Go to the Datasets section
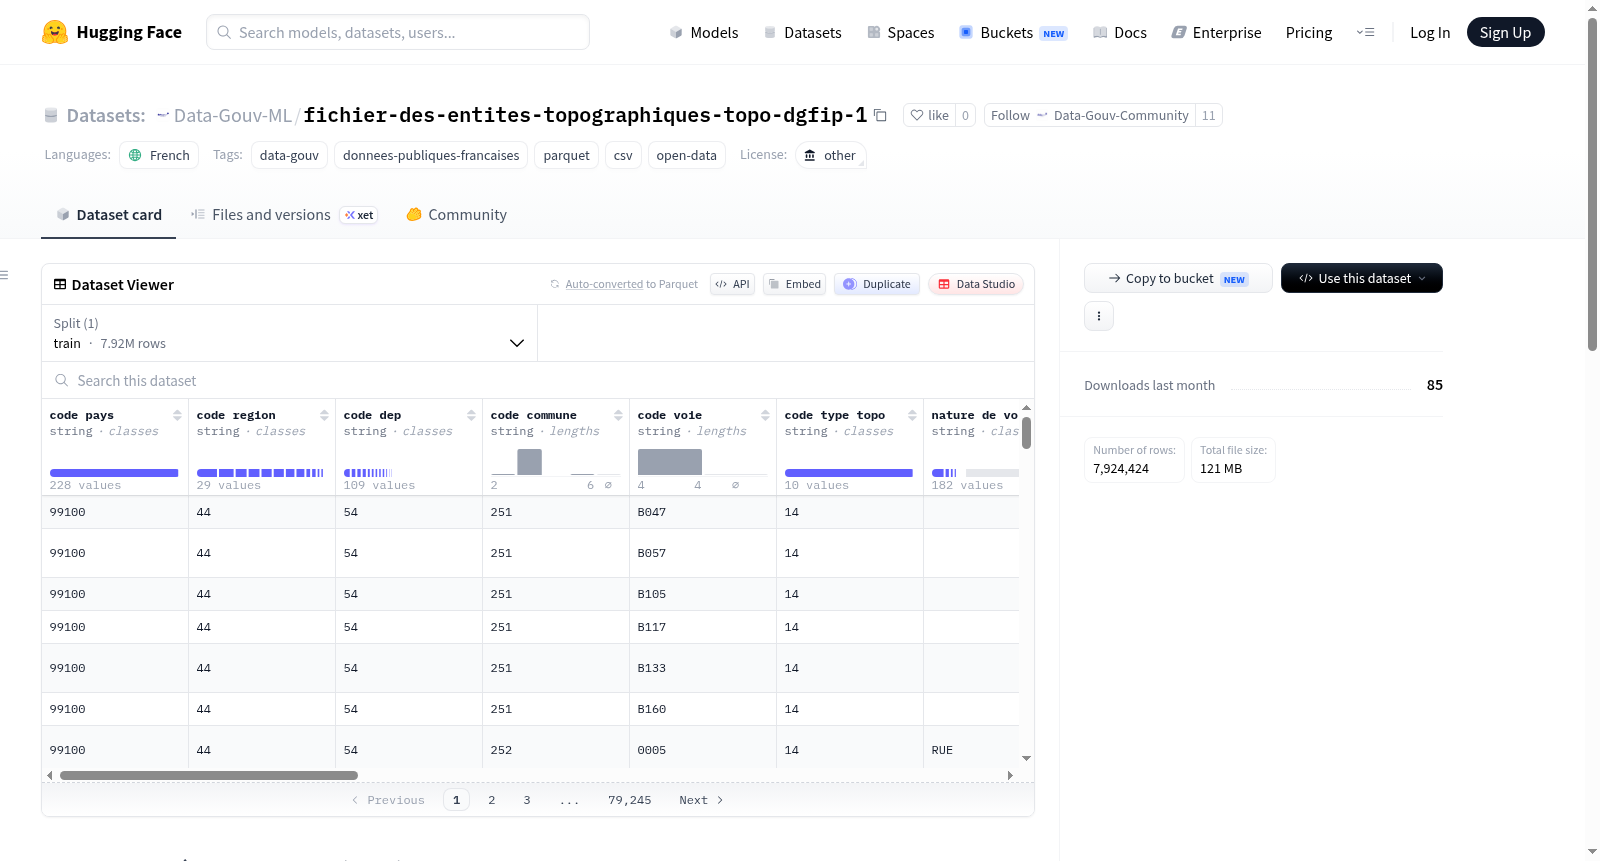 [803, 33]
